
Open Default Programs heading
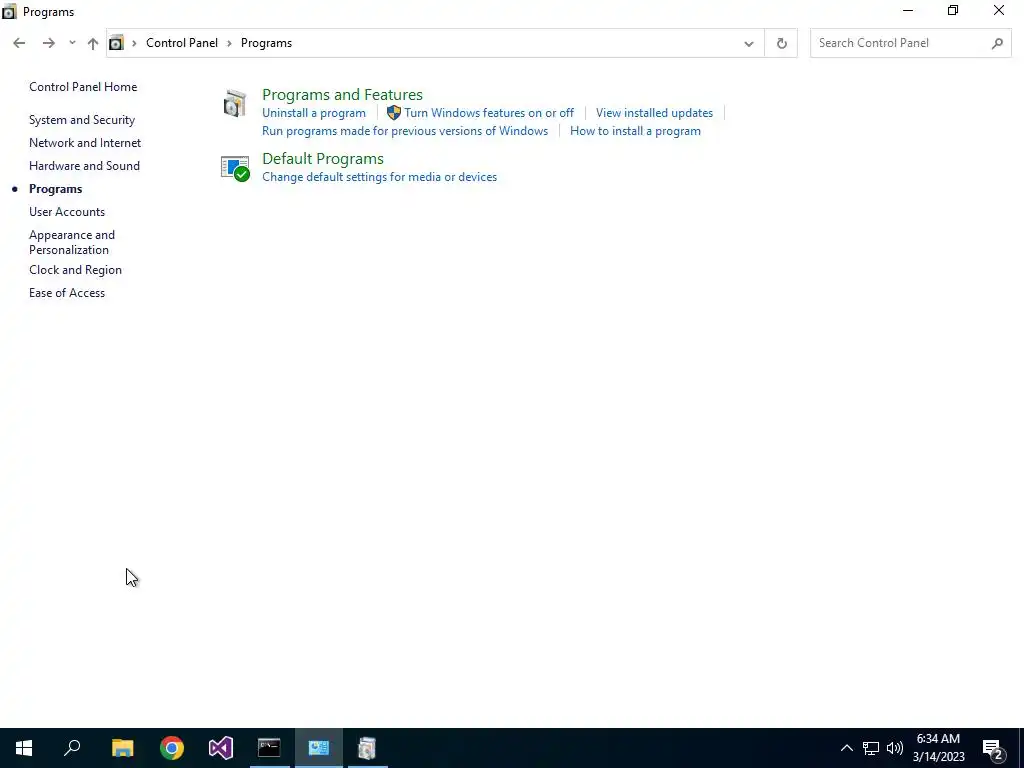(x=323, y=159)
